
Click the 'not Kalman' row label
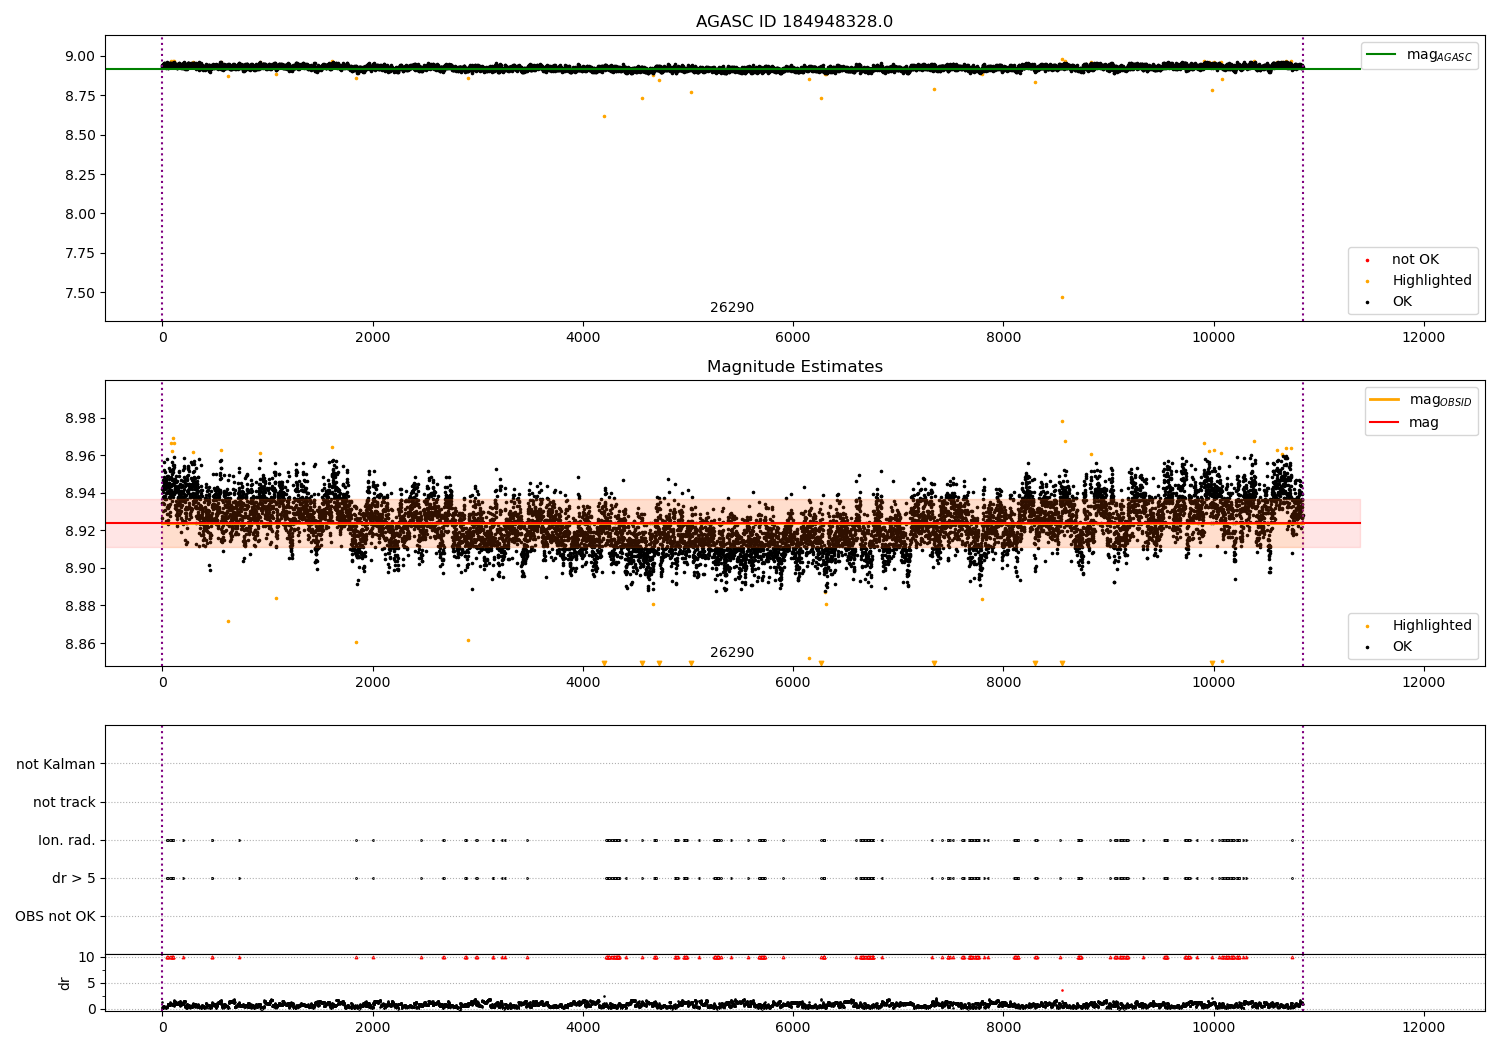click(56, 765)
